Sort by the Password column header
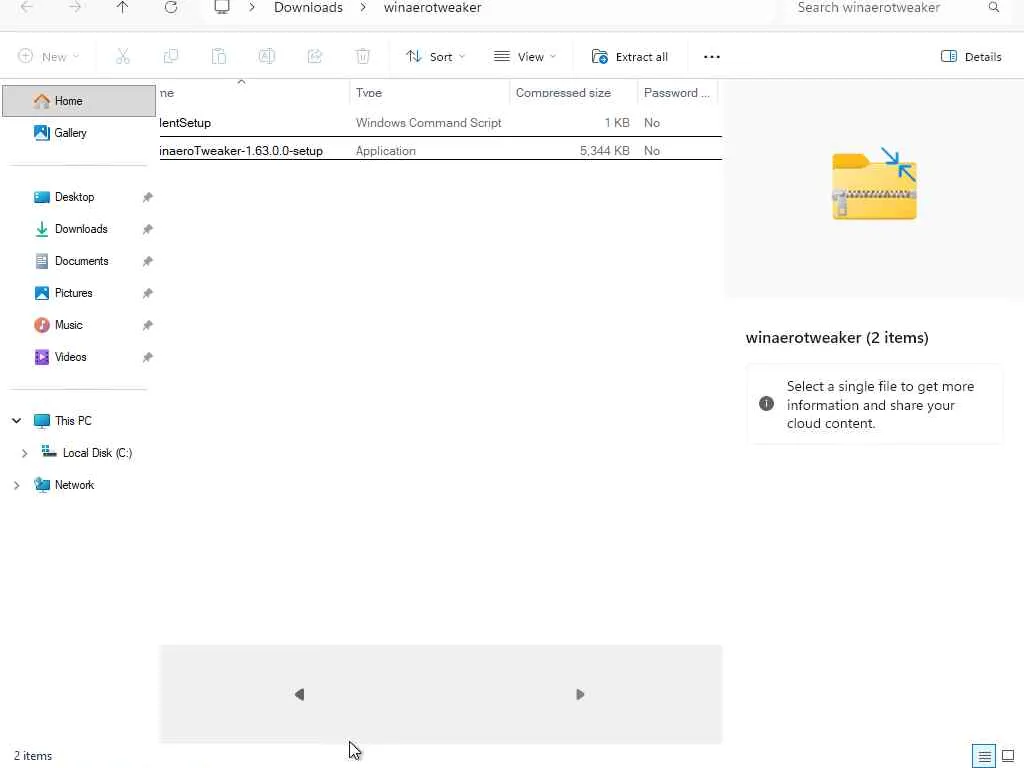Image resolution: width=1024 pixels, height=768 pixels. [677, 93]
